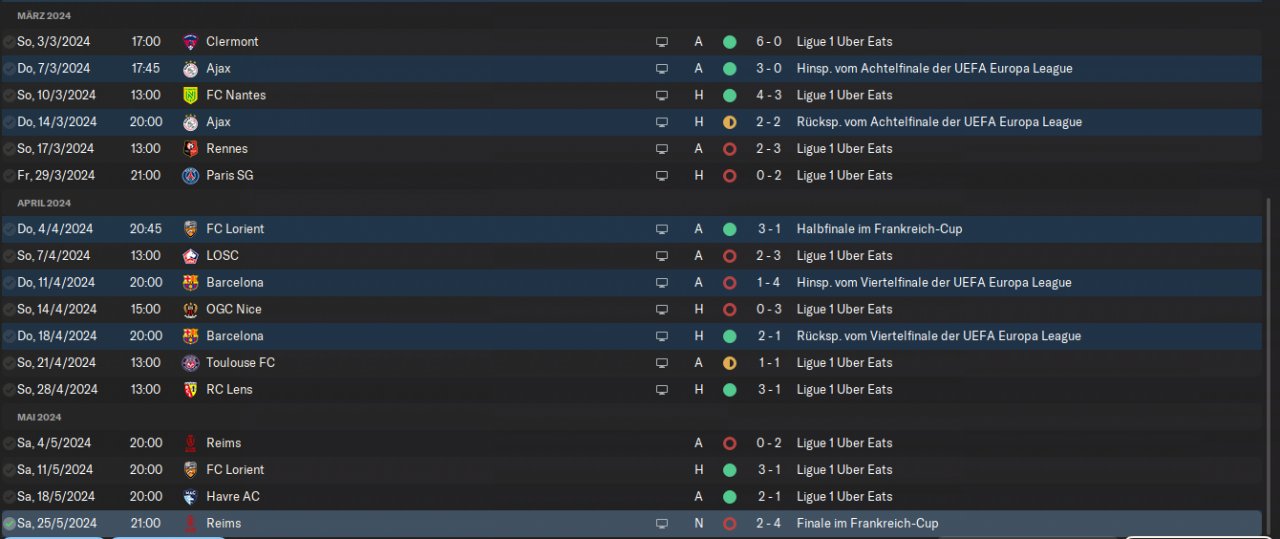Click the OGC Nice team name
Viewport: 1280px width, 539px height.
coord(234,309)
